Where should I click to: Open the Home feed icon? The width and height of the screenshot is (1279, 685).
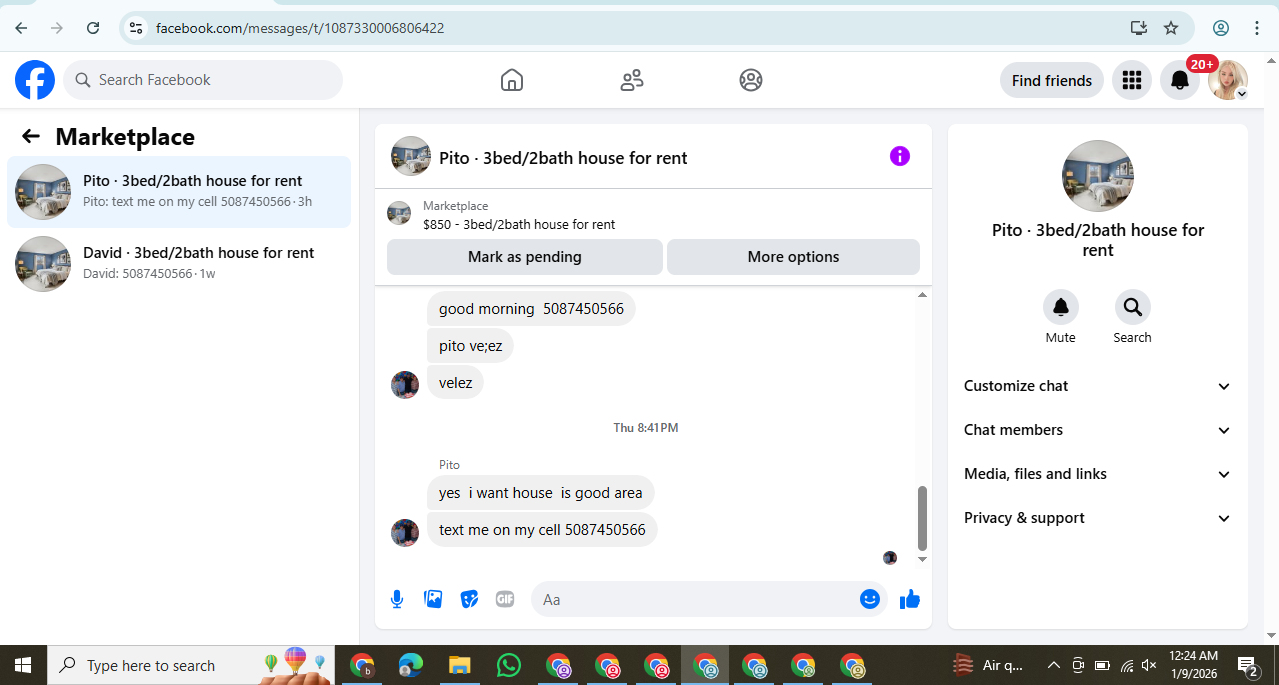[x=512, y=80]
